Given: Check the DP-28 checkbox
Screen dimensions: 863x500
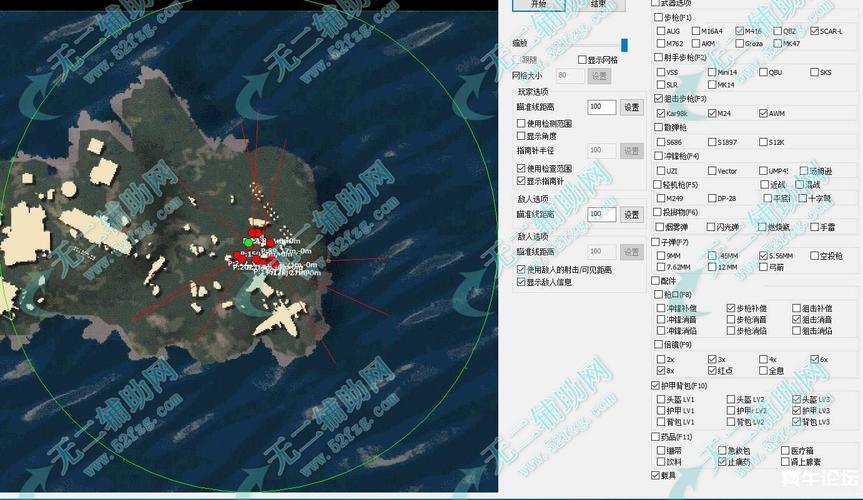Looking at the screenshot, I should (x=712, y=198).
